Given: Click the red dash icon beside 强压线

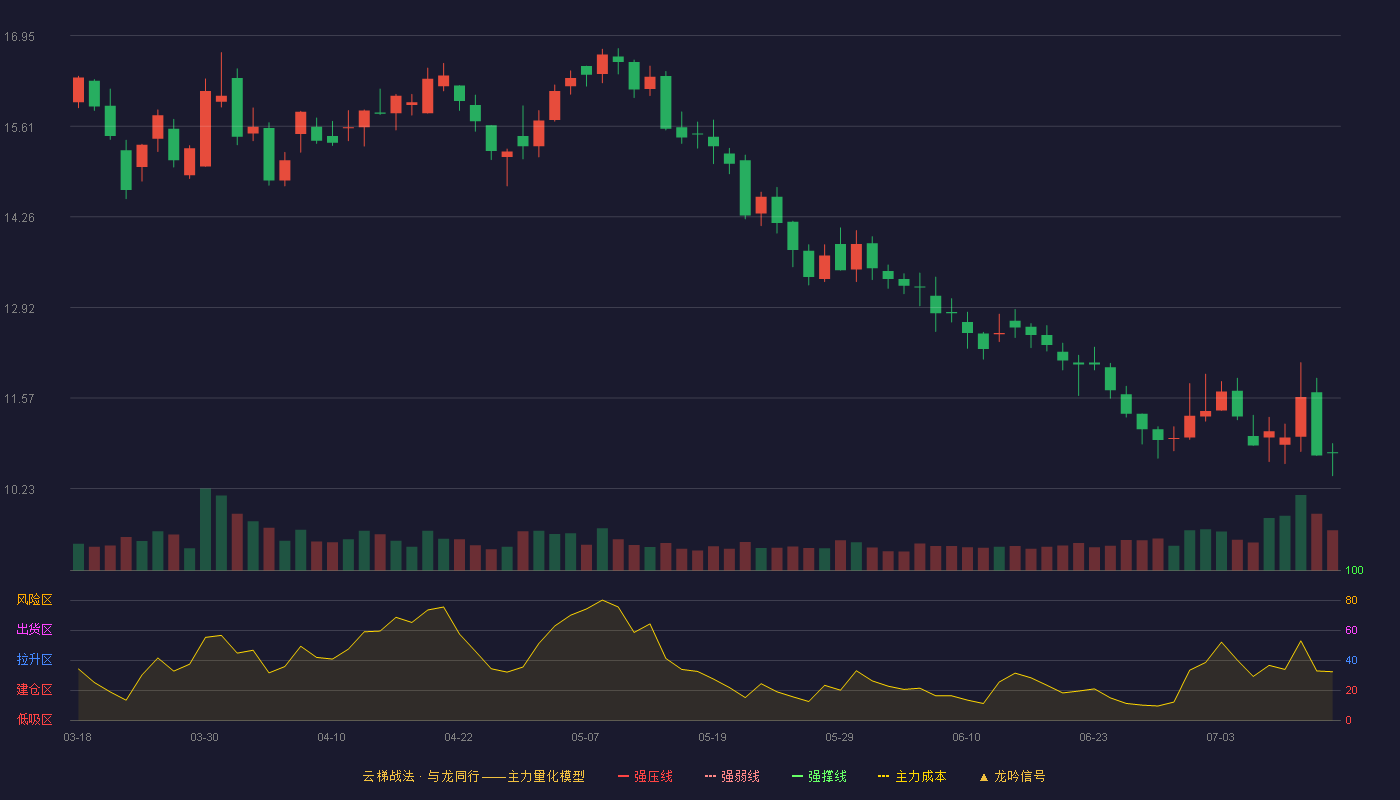Looking at the screenshot, I should tap(623, 776).
